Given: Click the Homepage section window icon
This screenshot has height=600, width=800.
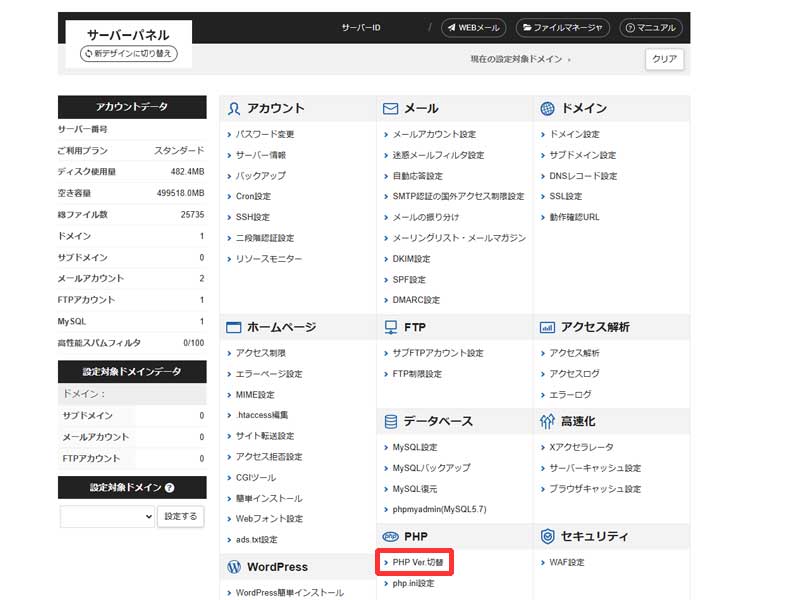Looking at the screenshot, I should coord(234,328).
